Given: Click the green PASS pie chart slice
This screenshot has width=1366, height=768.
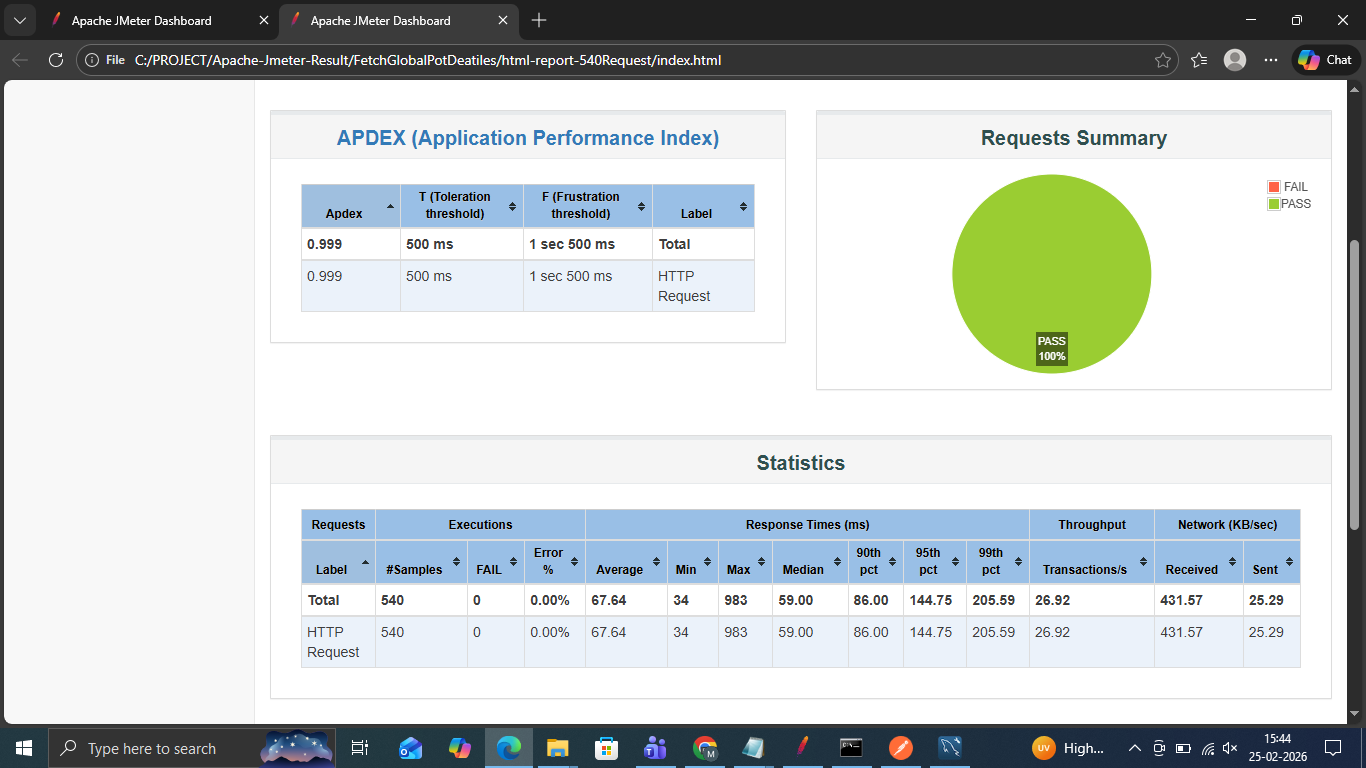Looking at the screenshot, I should pyautogui.click(x=1051, y=260).
